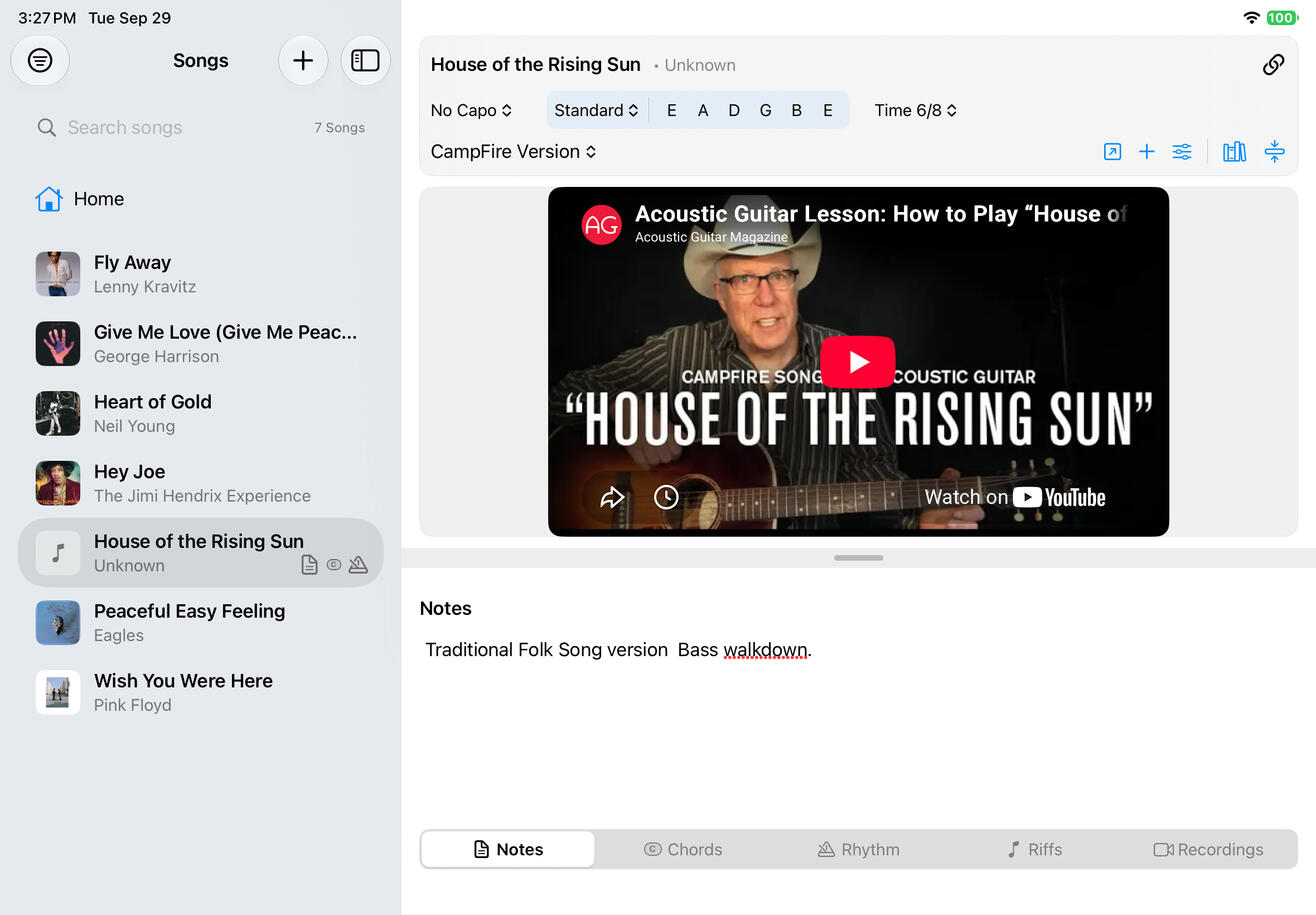Click the battery indicator in status bar

(x=1282, y=18)
